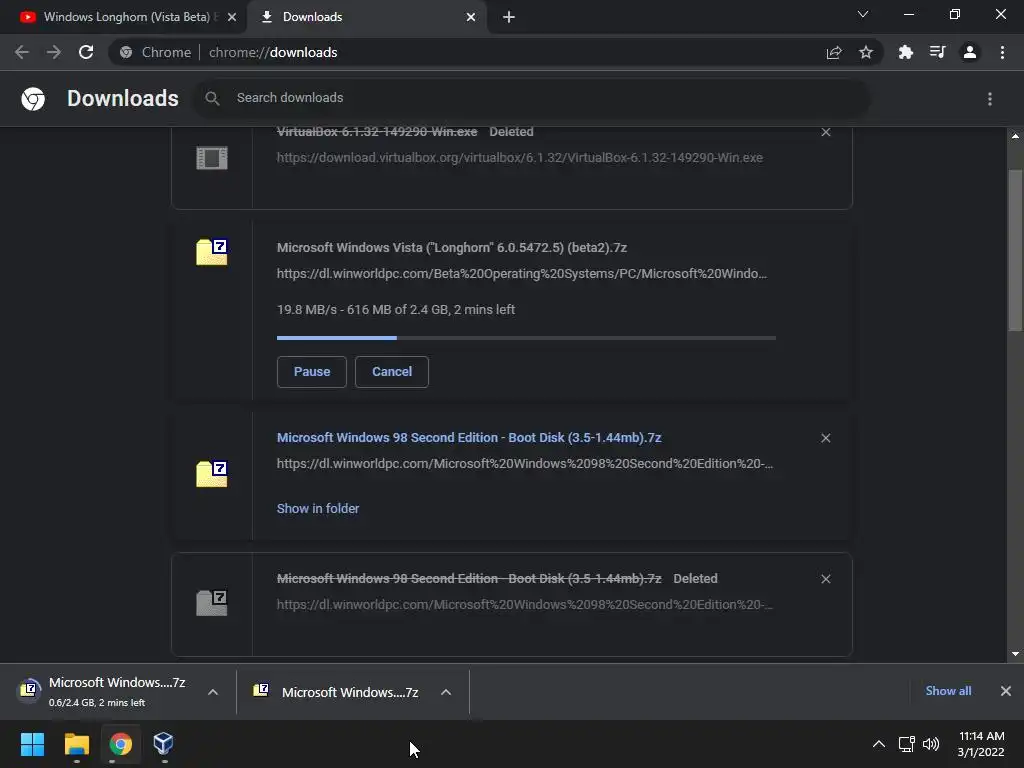Click the browser forward arrow

[54, 52]
